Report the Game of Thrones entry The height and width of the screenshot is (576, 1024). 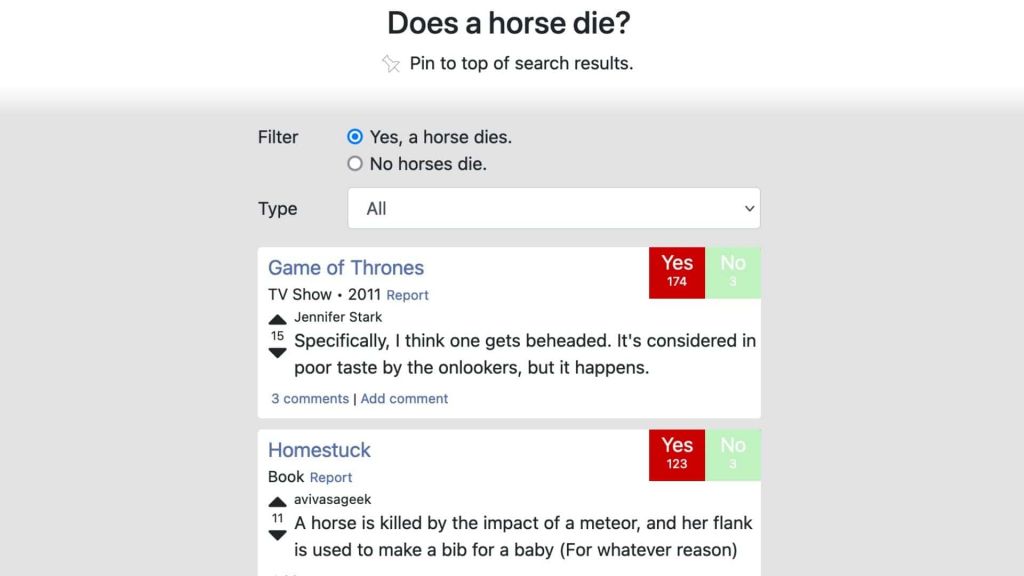click(x=407, y=295)
